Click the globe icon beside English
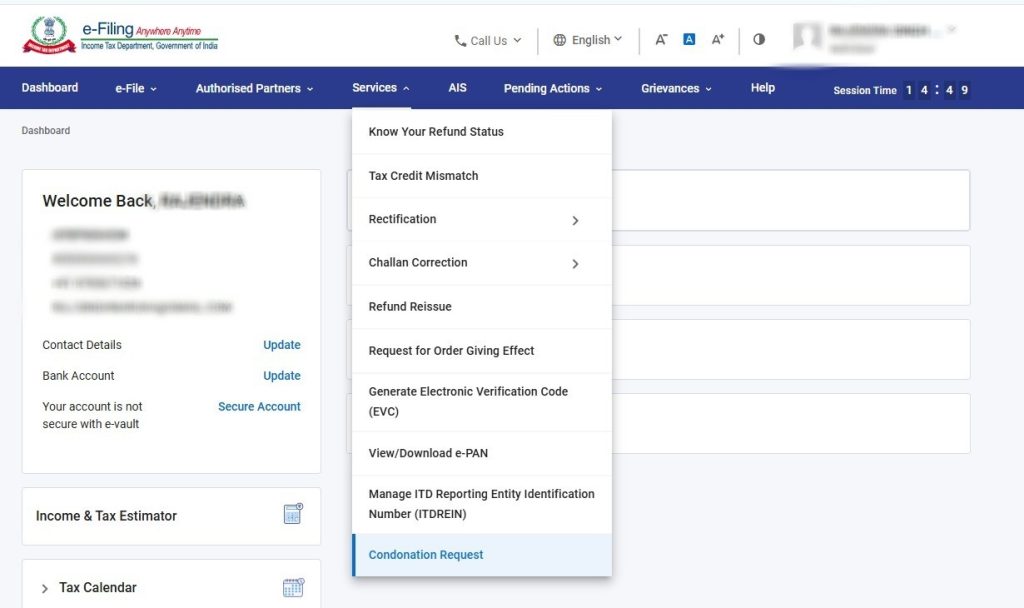 point(560,40)
